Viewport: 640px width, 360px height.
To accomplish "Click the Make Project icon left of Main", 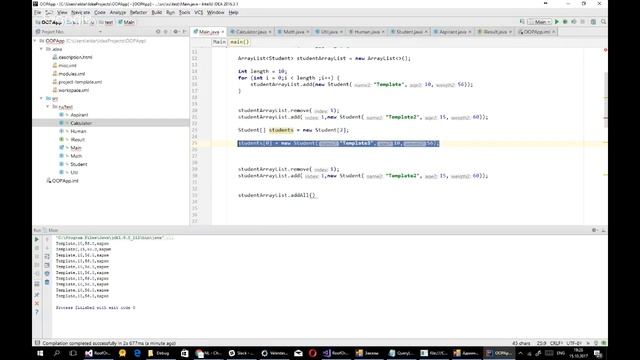I will 522,22.
